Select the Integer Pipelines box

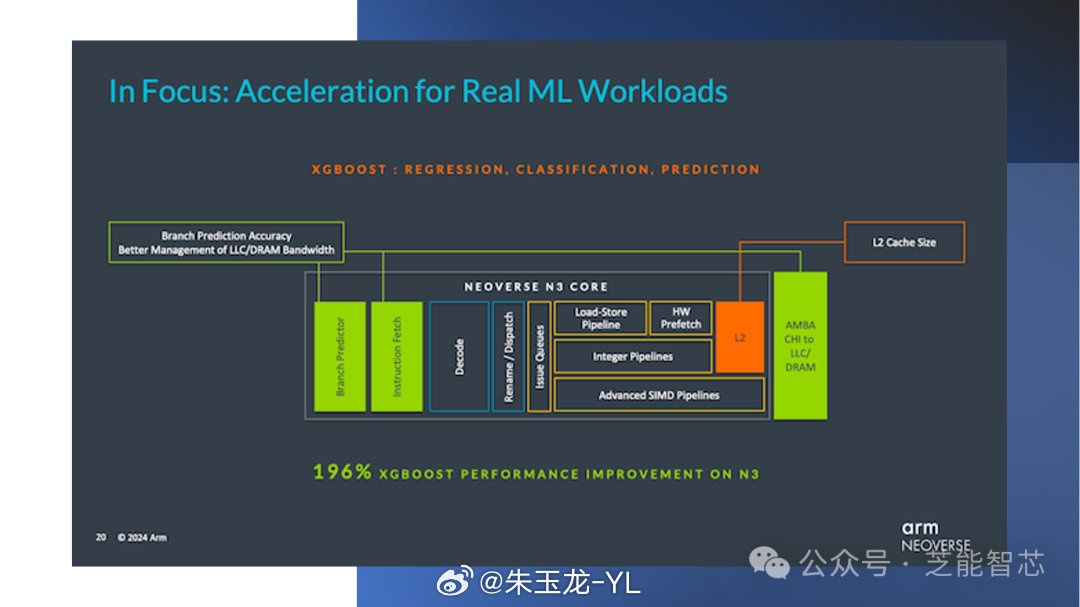(632, 356)
